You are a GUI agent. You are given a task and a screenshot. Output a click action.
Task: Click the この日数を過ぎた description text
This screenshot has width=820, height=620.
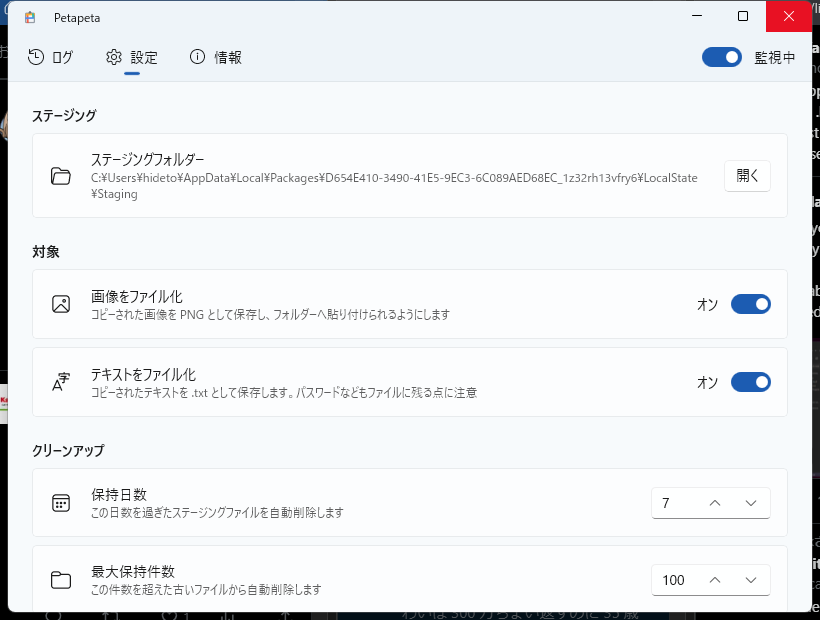click(x=217, y=512)
